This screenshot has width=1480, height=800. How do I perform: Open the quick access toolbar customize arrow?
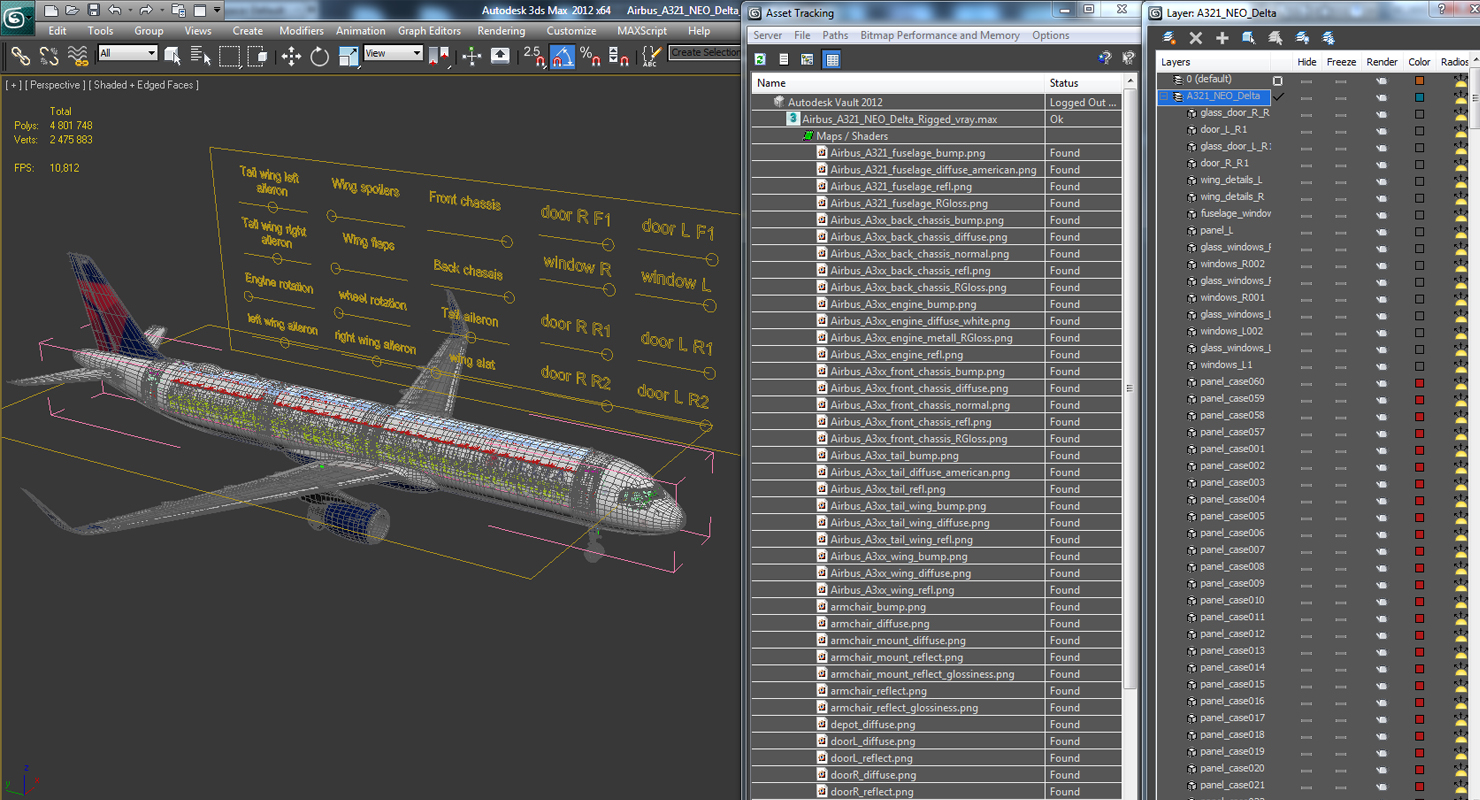pyautogui.click(x=217, y=10)
